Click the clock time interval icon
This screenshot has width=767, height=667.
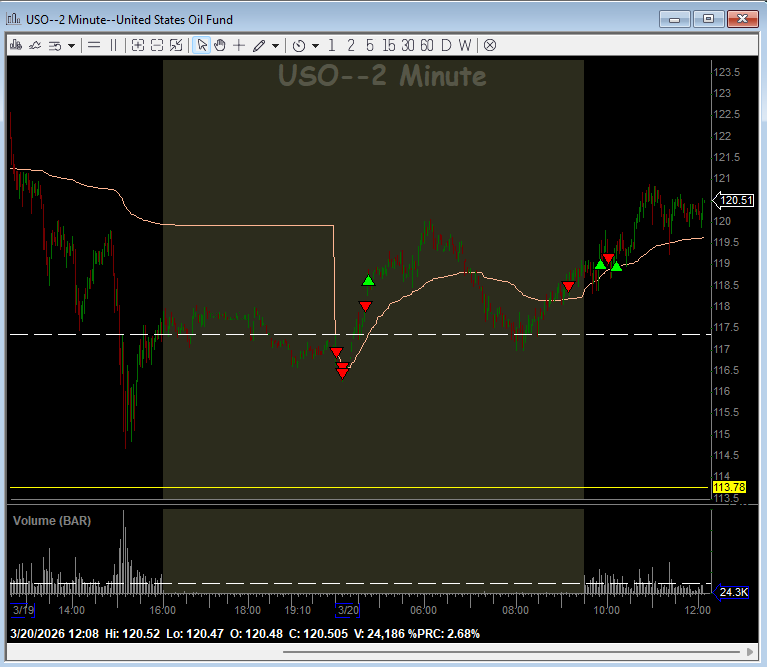click(x=299, y=46)
